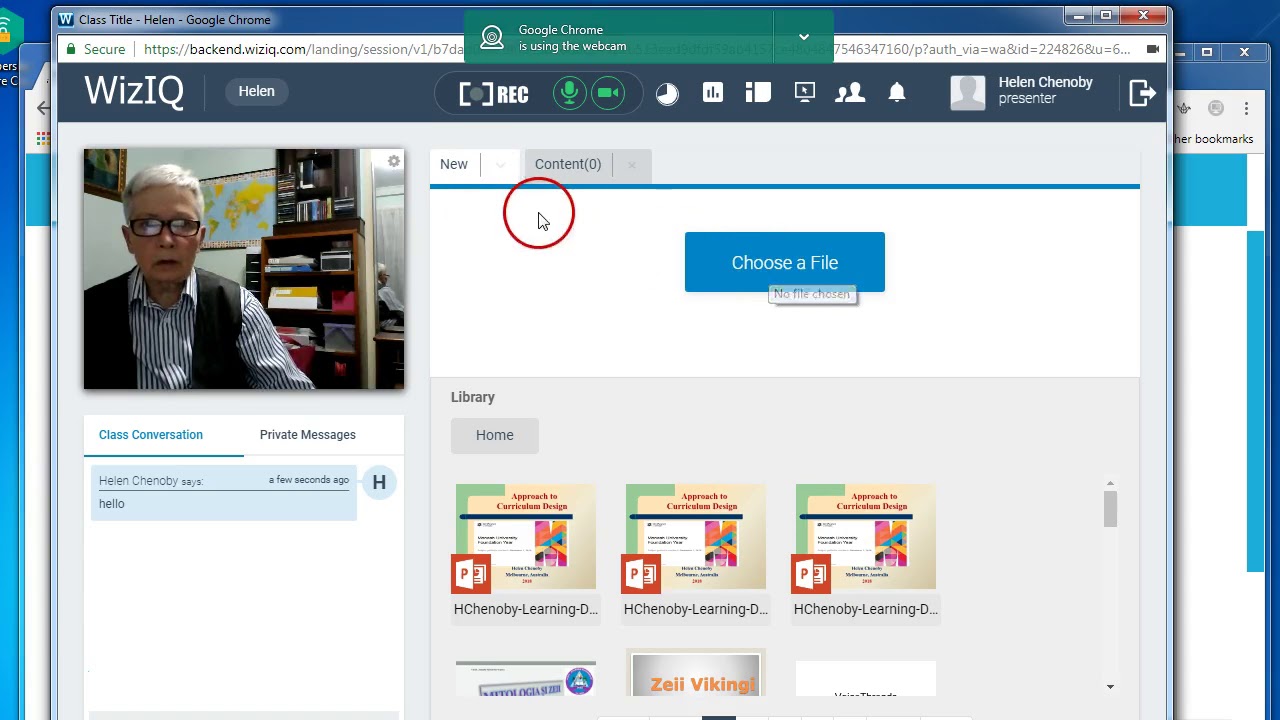Toggle the green webcam video button
Image resolution: width=1280 pixels, height=720 pixels.
pyautogui.click(x=608, y=93)
